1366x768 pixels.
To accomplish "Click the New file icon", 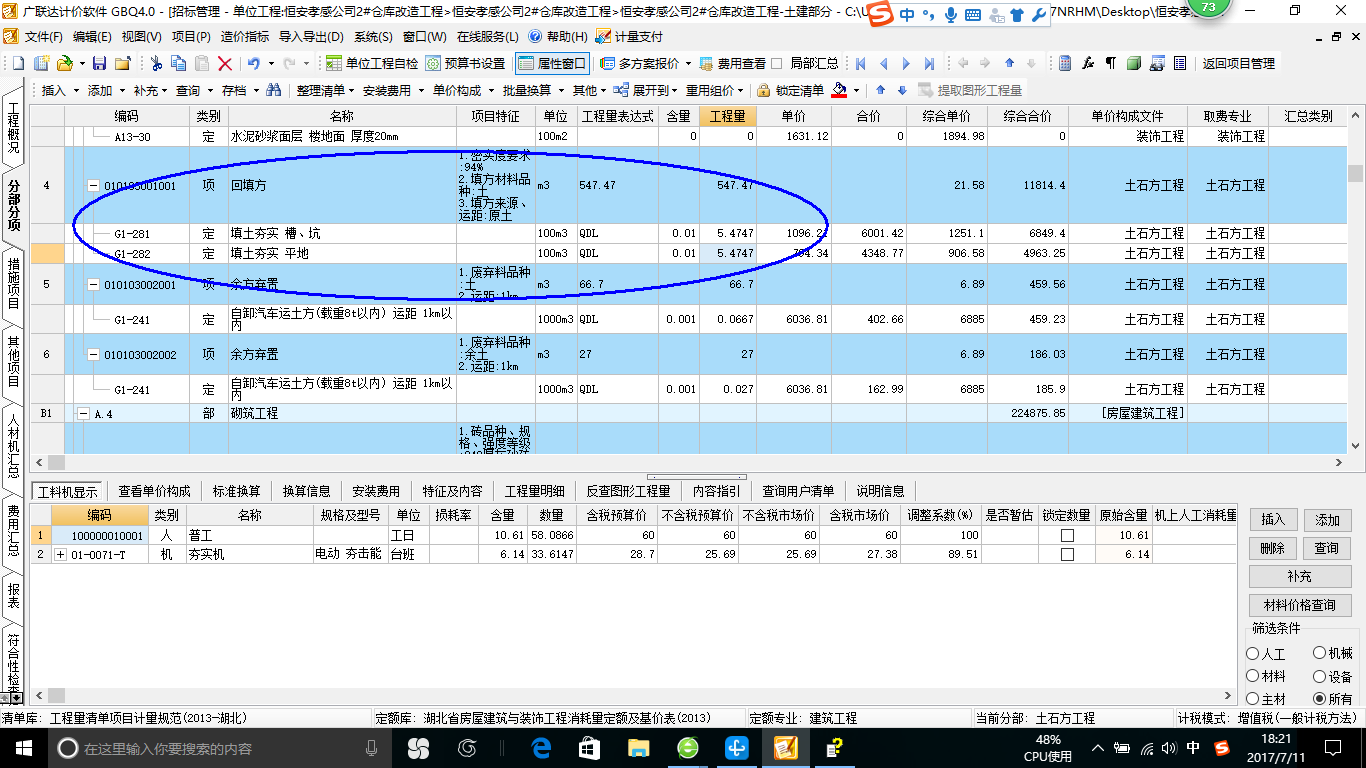I will point(18,63).
